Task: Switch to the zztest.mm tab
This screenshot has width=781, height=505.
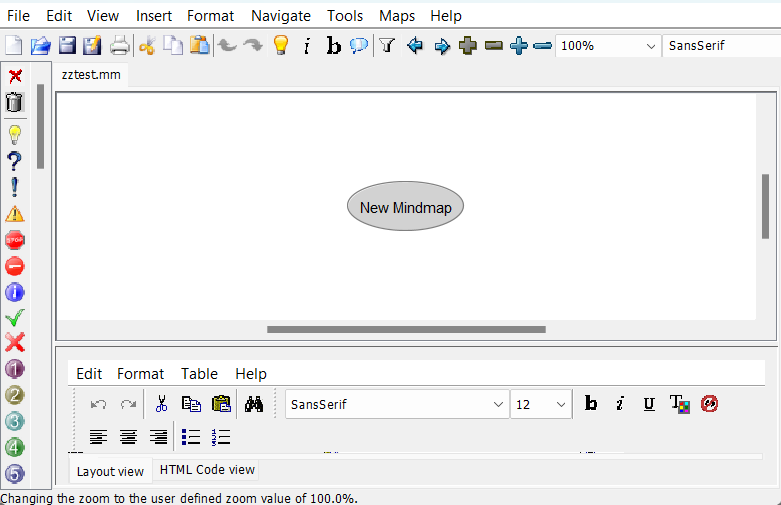Action: point(91,75)
